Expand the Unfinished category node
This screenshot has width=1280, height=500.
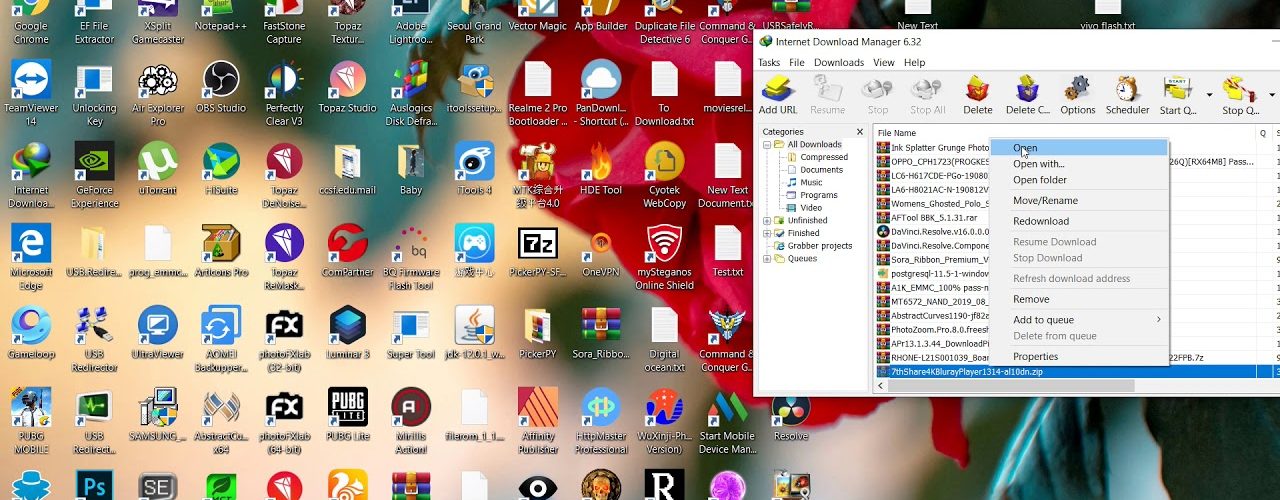click(767, 221)
